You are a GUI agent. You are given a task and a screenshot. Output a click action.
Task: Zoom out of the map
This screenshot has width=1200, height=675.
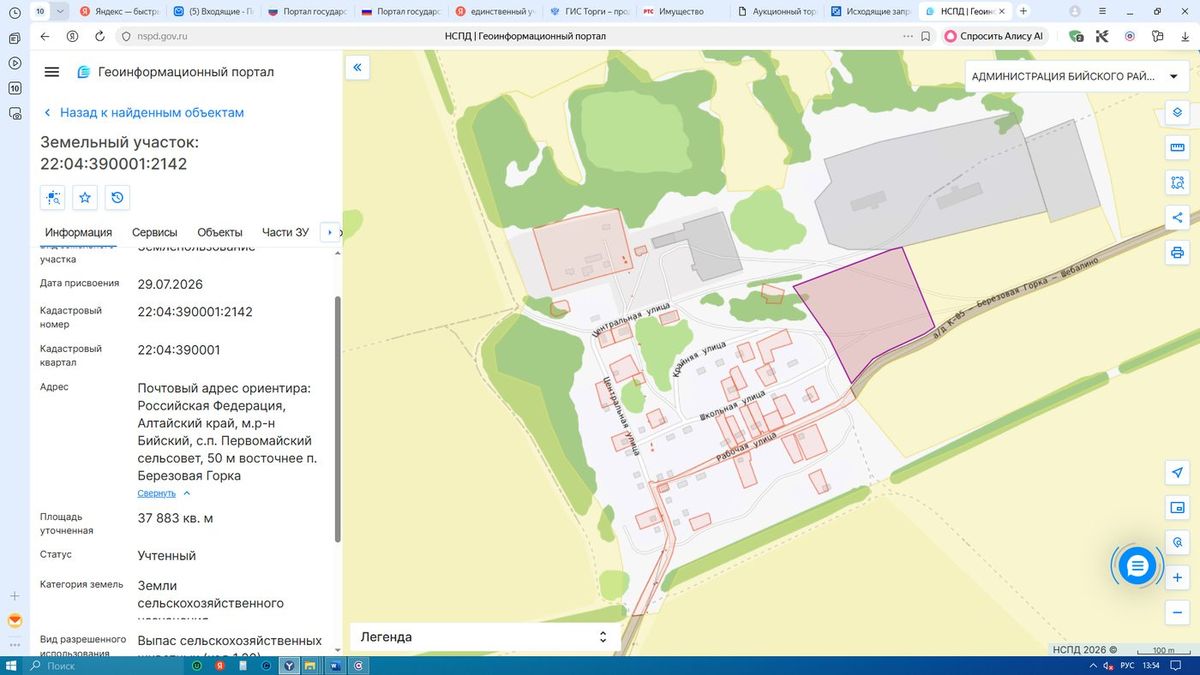[x=1177, y=612]
